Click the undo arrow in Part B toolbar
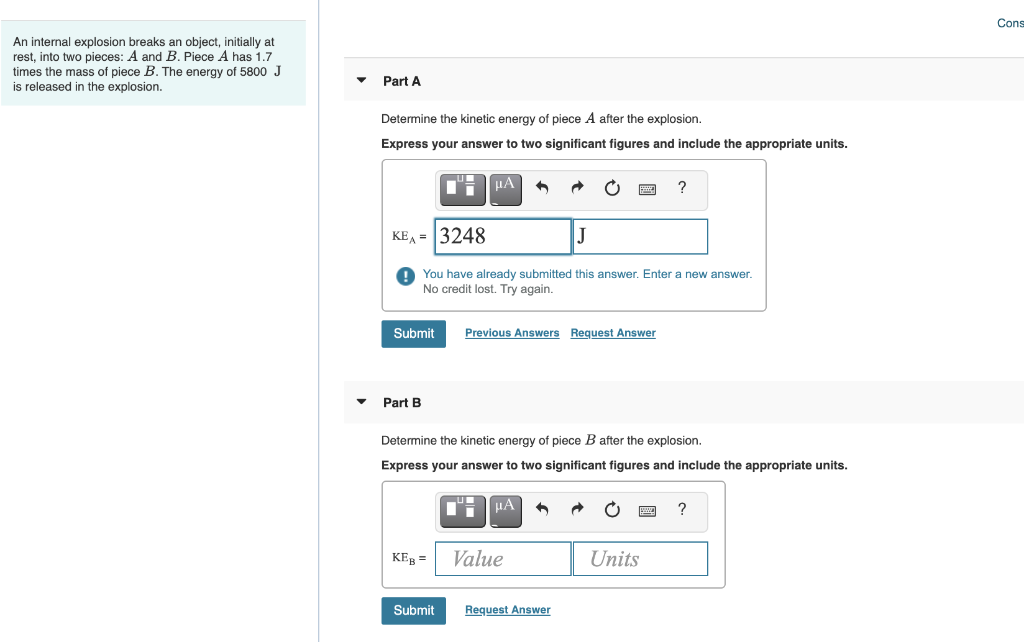Screen dimensions: 1024x642 (x=541, y=511)
